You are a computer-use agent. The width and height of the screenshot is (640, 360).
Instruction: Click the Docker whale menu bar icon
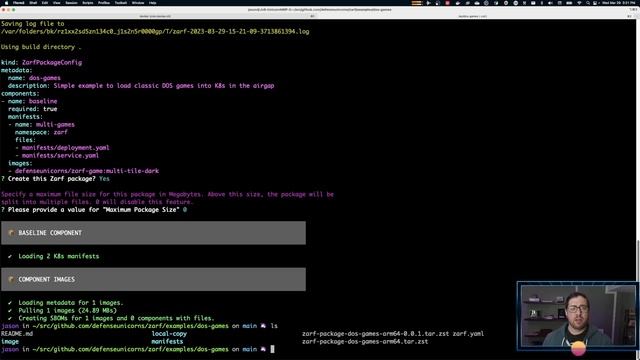(458, 3)
